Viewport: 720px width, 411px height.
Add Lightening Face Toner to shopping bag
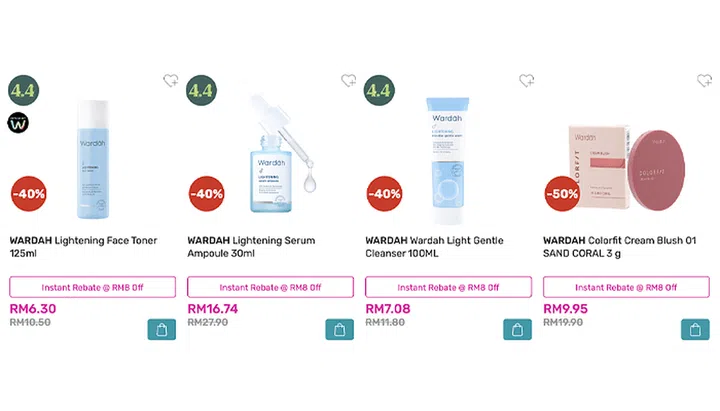161,329
